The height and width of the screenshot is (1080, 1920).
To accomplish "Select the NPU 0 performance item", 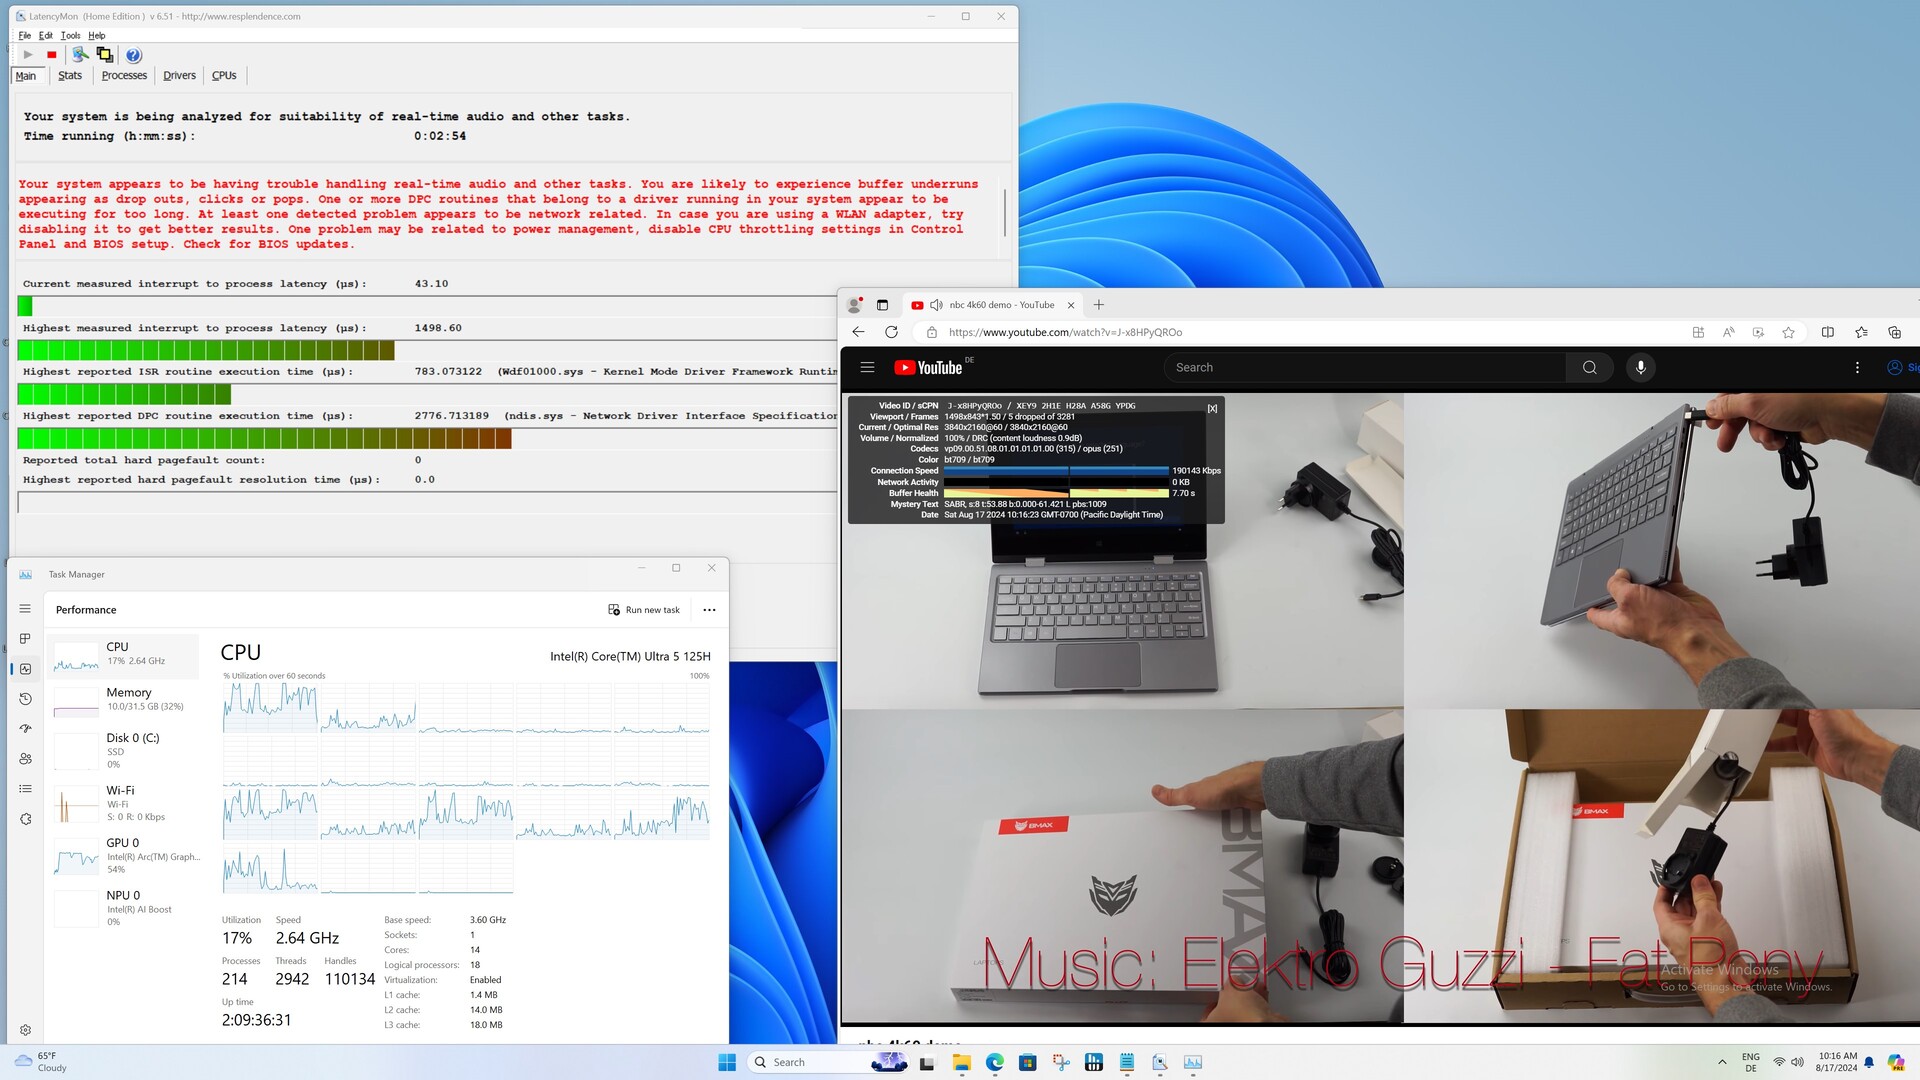I will 123,908.
